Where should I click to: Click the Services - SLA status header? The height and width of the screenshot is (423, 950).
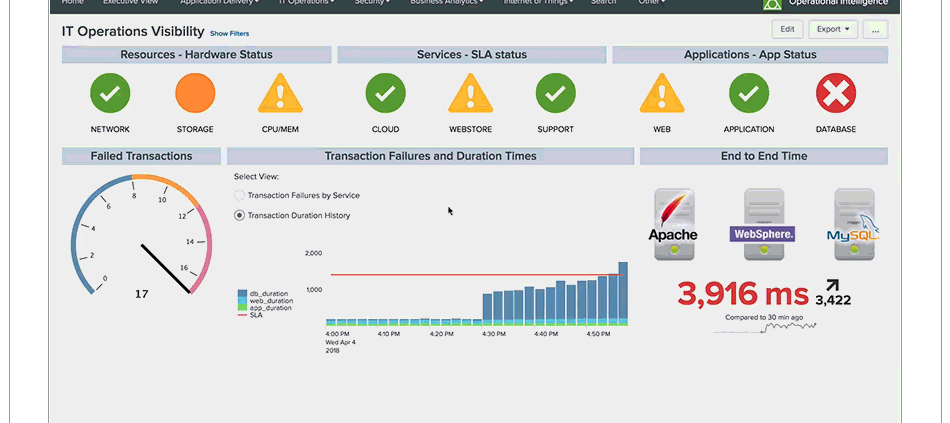click(x=471, y=55)
